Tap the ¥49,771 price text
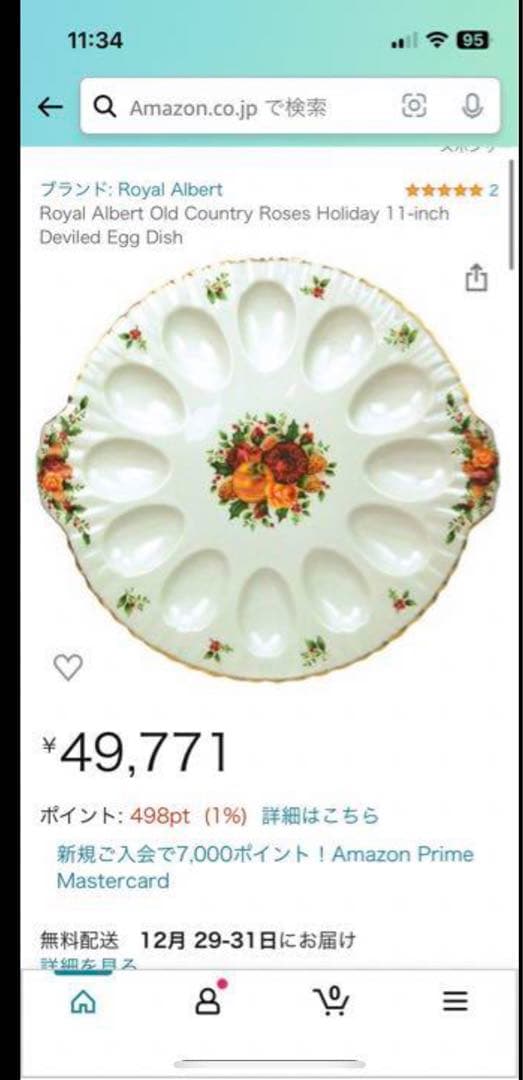 point(134,752)
